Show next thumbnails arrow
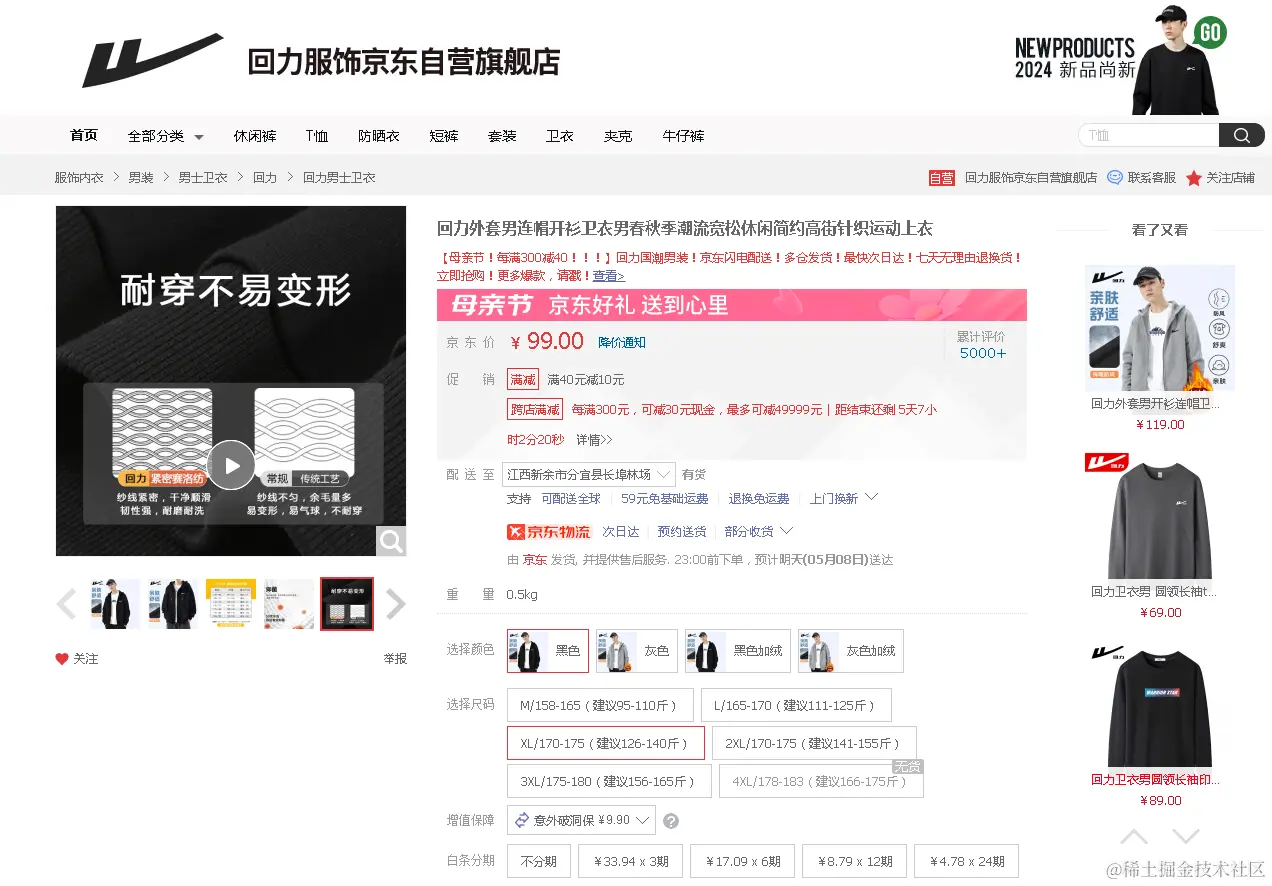 (396, 604)
